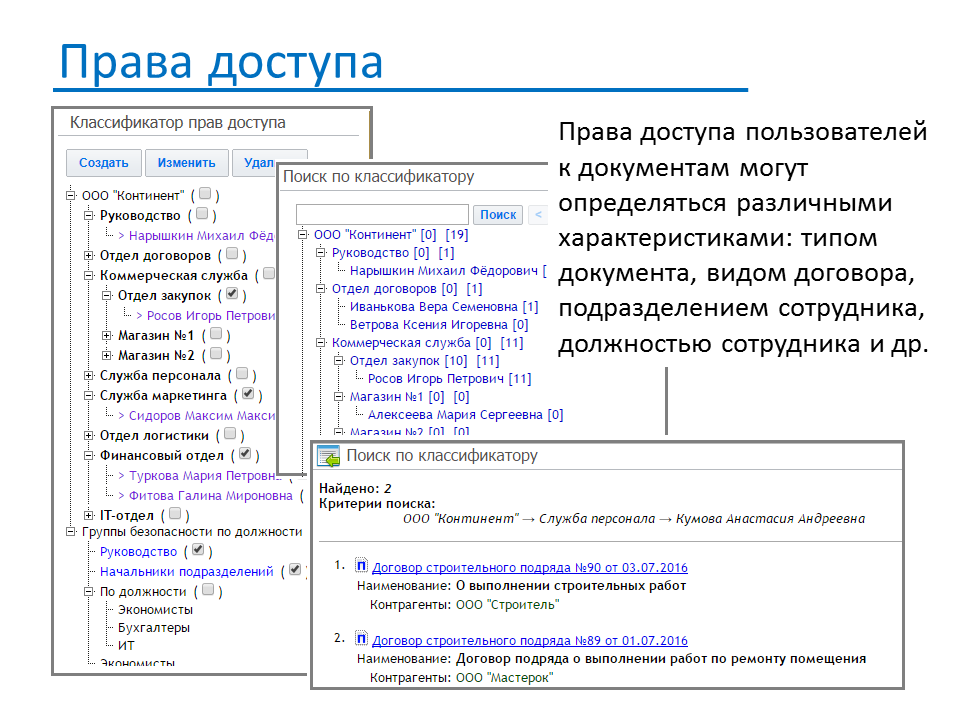960x720 pixels.
Task: Select Фитова Галина Мироновна in the tree
Action: [211, 496]
